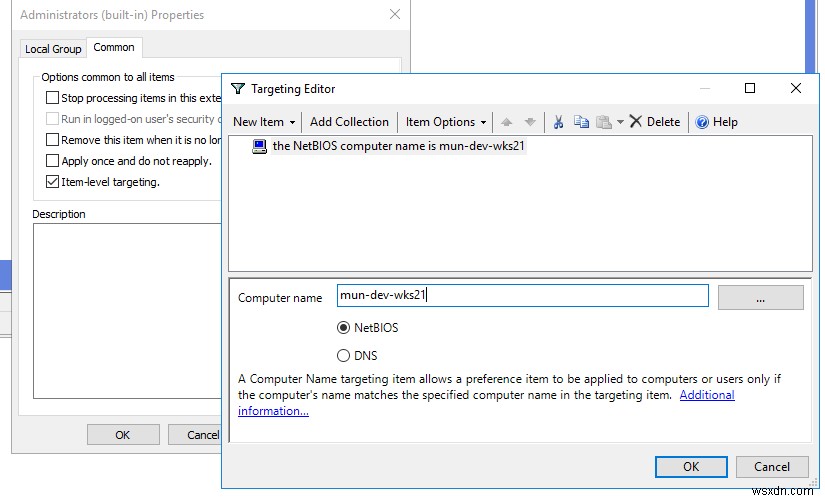
Task: Select 'the NetBIOS computer name is mun-dev-wks21' item
Action: point(398,146)
